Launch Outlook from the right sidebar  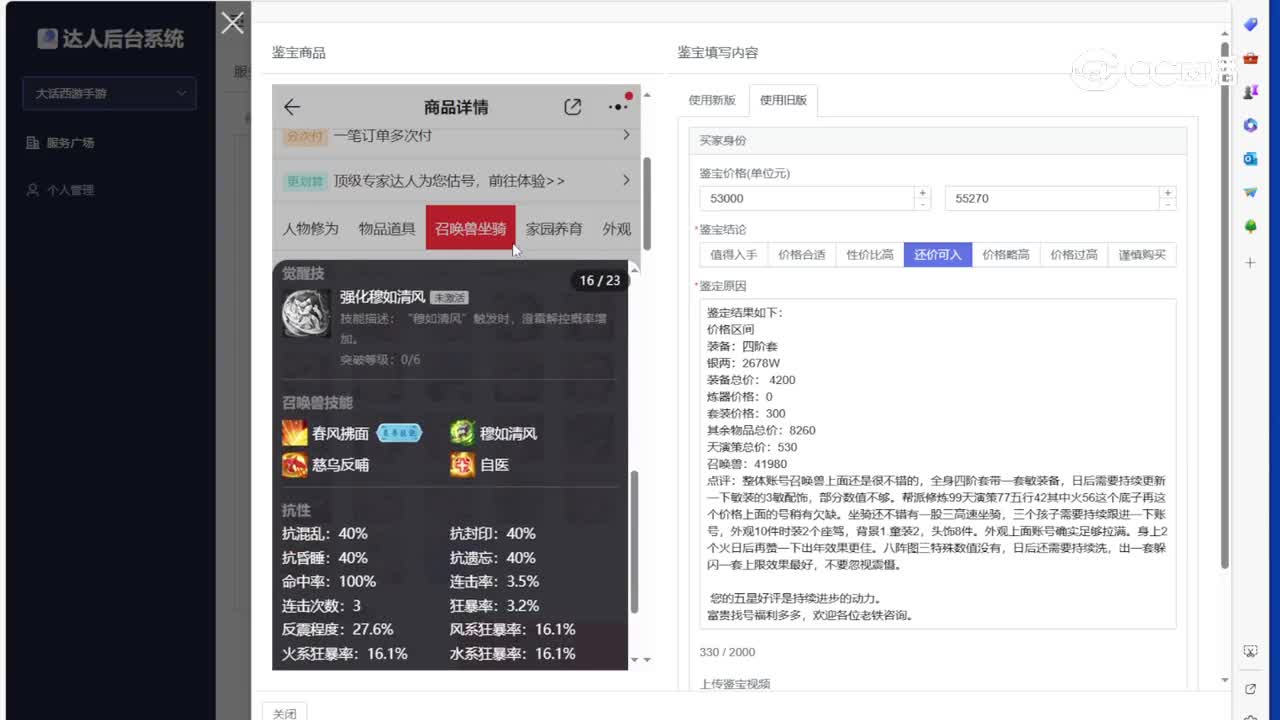(1251, 160)
